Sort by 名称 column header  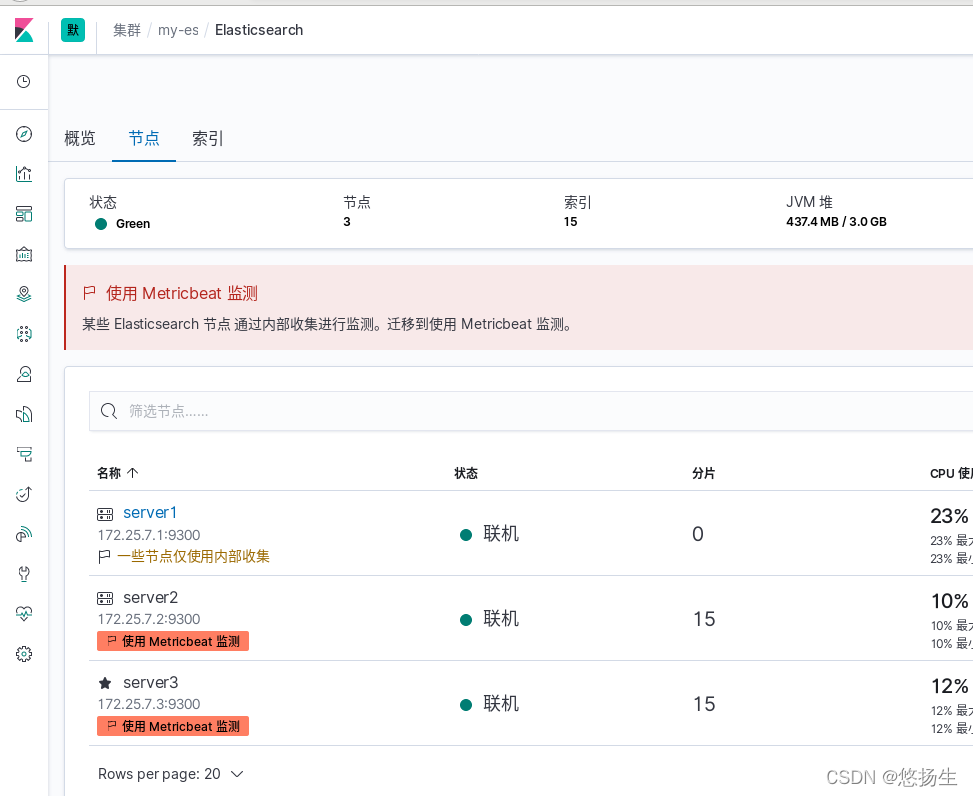(118, 473)
